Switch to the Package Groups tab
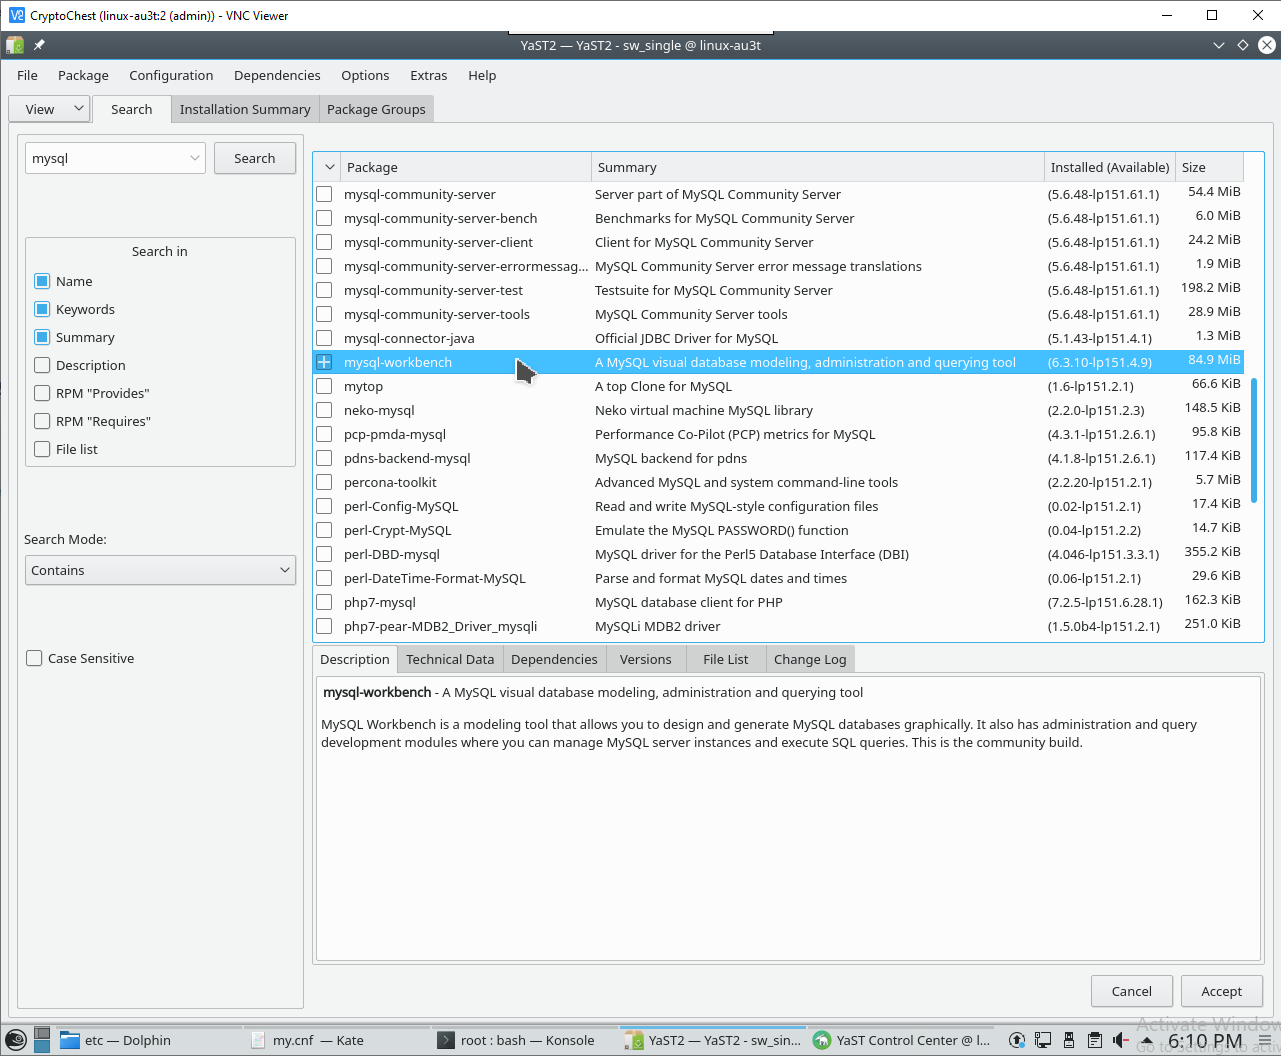Screen dimensions: 1281x1056 tap(376, 109)
